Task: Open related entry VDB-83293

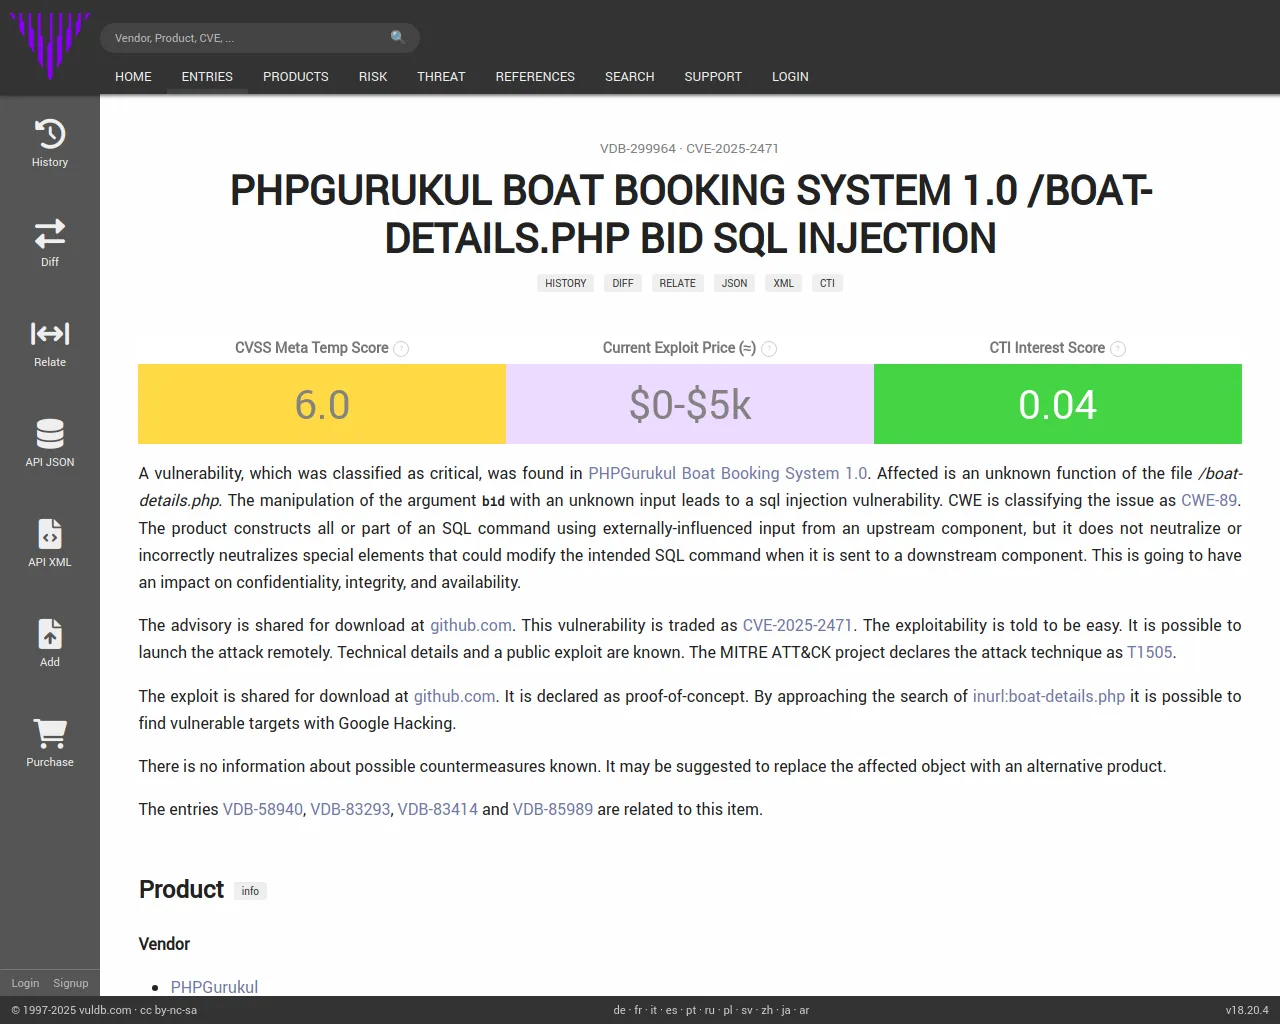Action: (x=350, y=809)
